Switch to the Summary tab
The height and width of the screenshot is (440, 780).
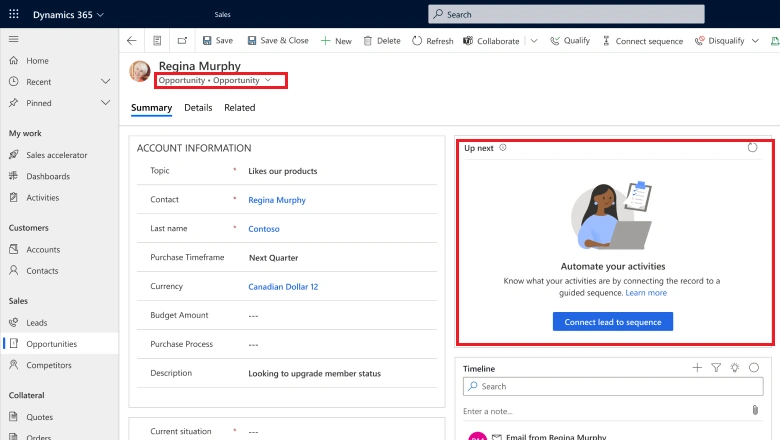tap(151, 108)
